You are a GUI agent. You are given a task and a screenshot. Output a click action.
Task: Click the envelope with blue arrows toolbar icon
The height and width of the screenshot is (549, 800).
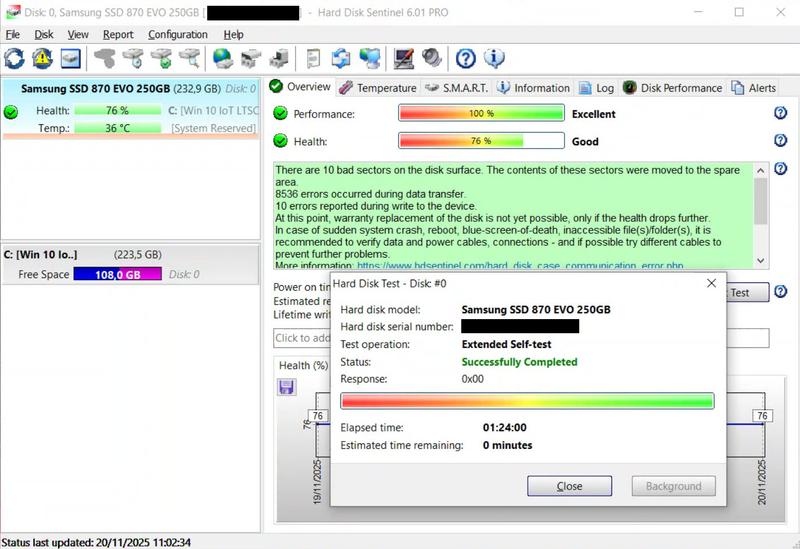click(341, 58)
